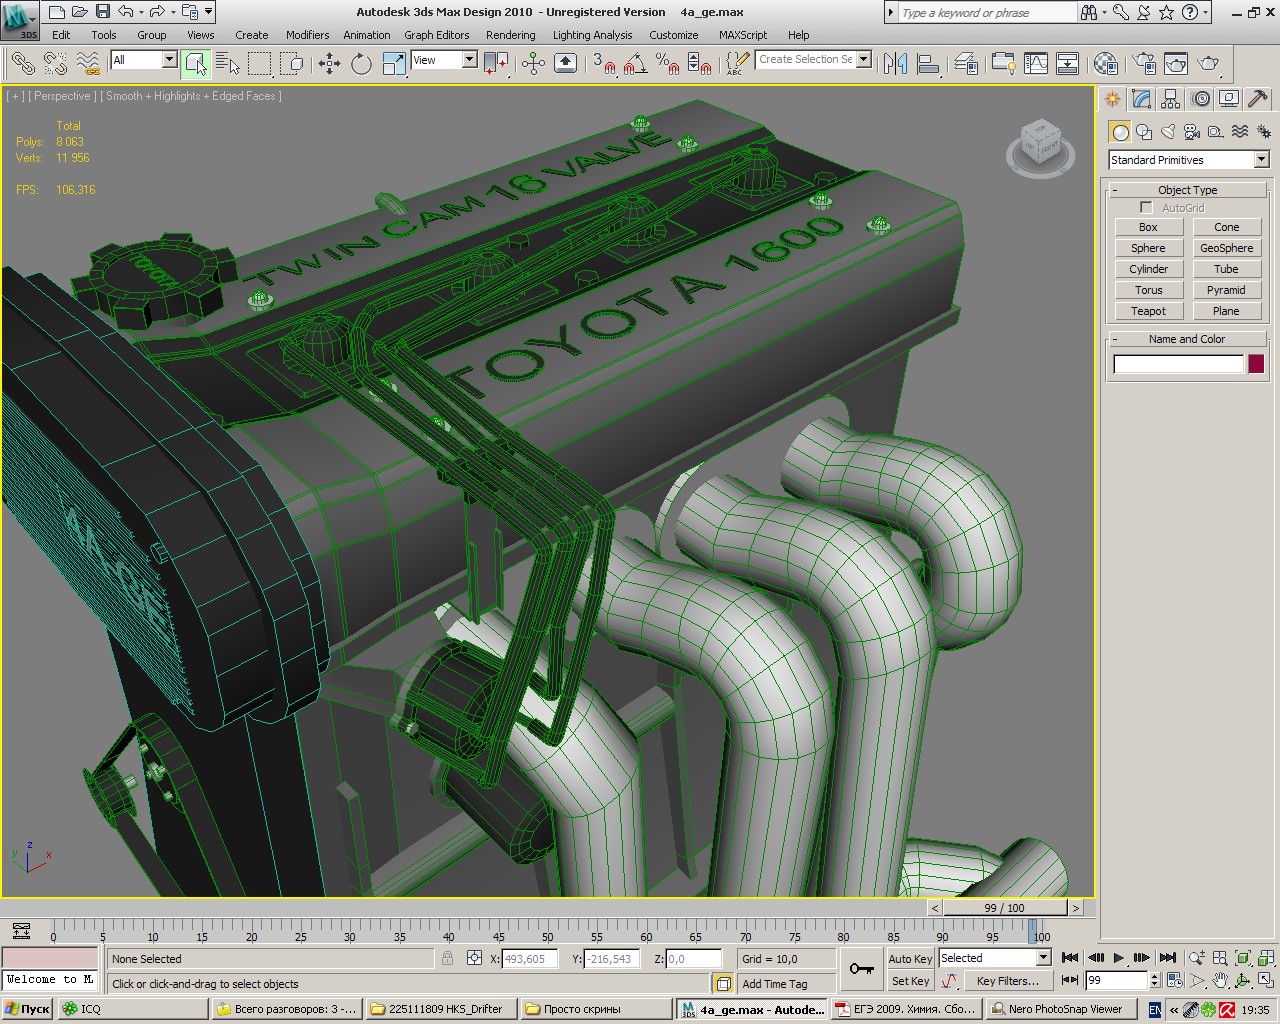Viewport: 1280px width, 1024px height.
Task: Click the Mirror tool icon
Action: tap(895, 63)
